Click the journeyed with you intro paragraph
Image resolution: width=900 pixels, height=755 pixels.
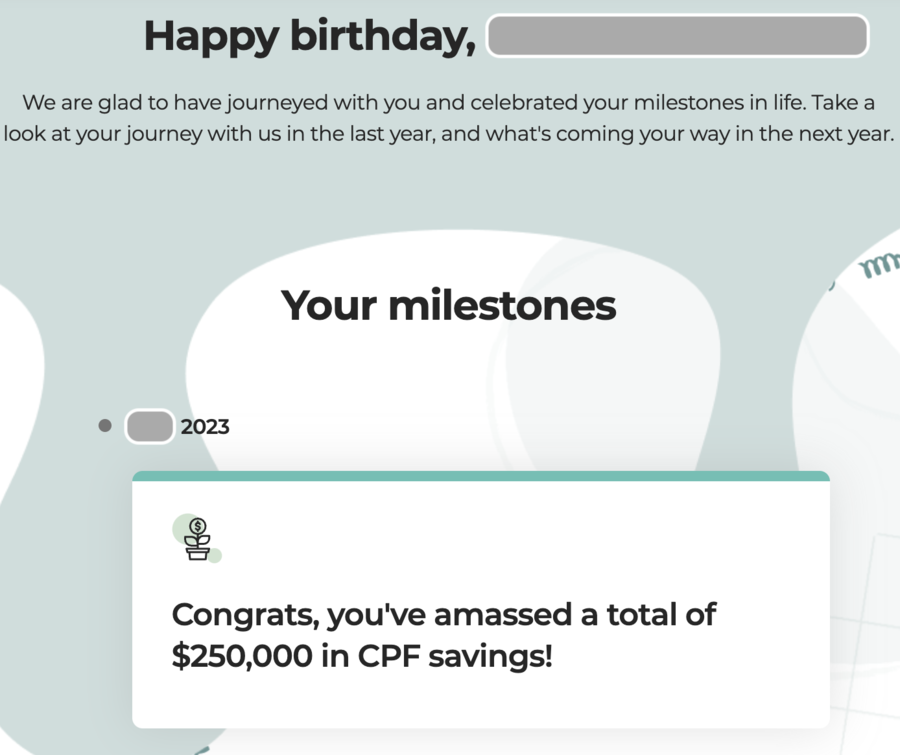(449, 118)
